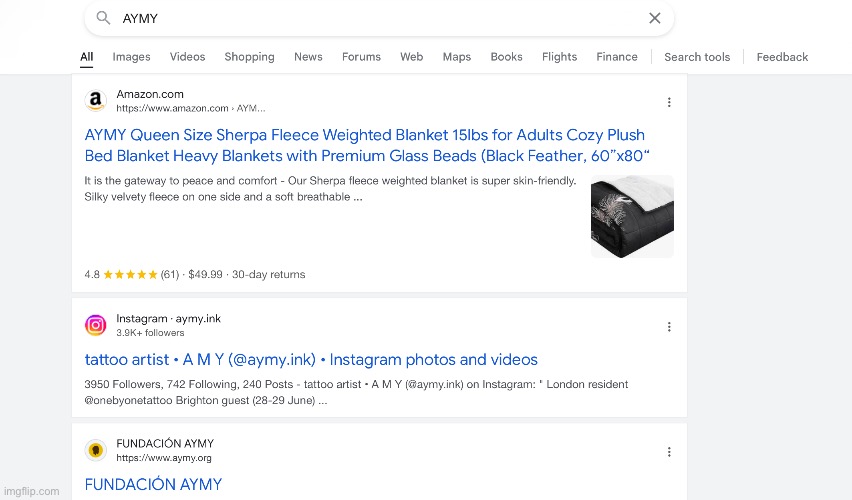The height and width of the screenshot is (500, 852).
Task: Click the Feedback link
Action: (x=782, y=57)
